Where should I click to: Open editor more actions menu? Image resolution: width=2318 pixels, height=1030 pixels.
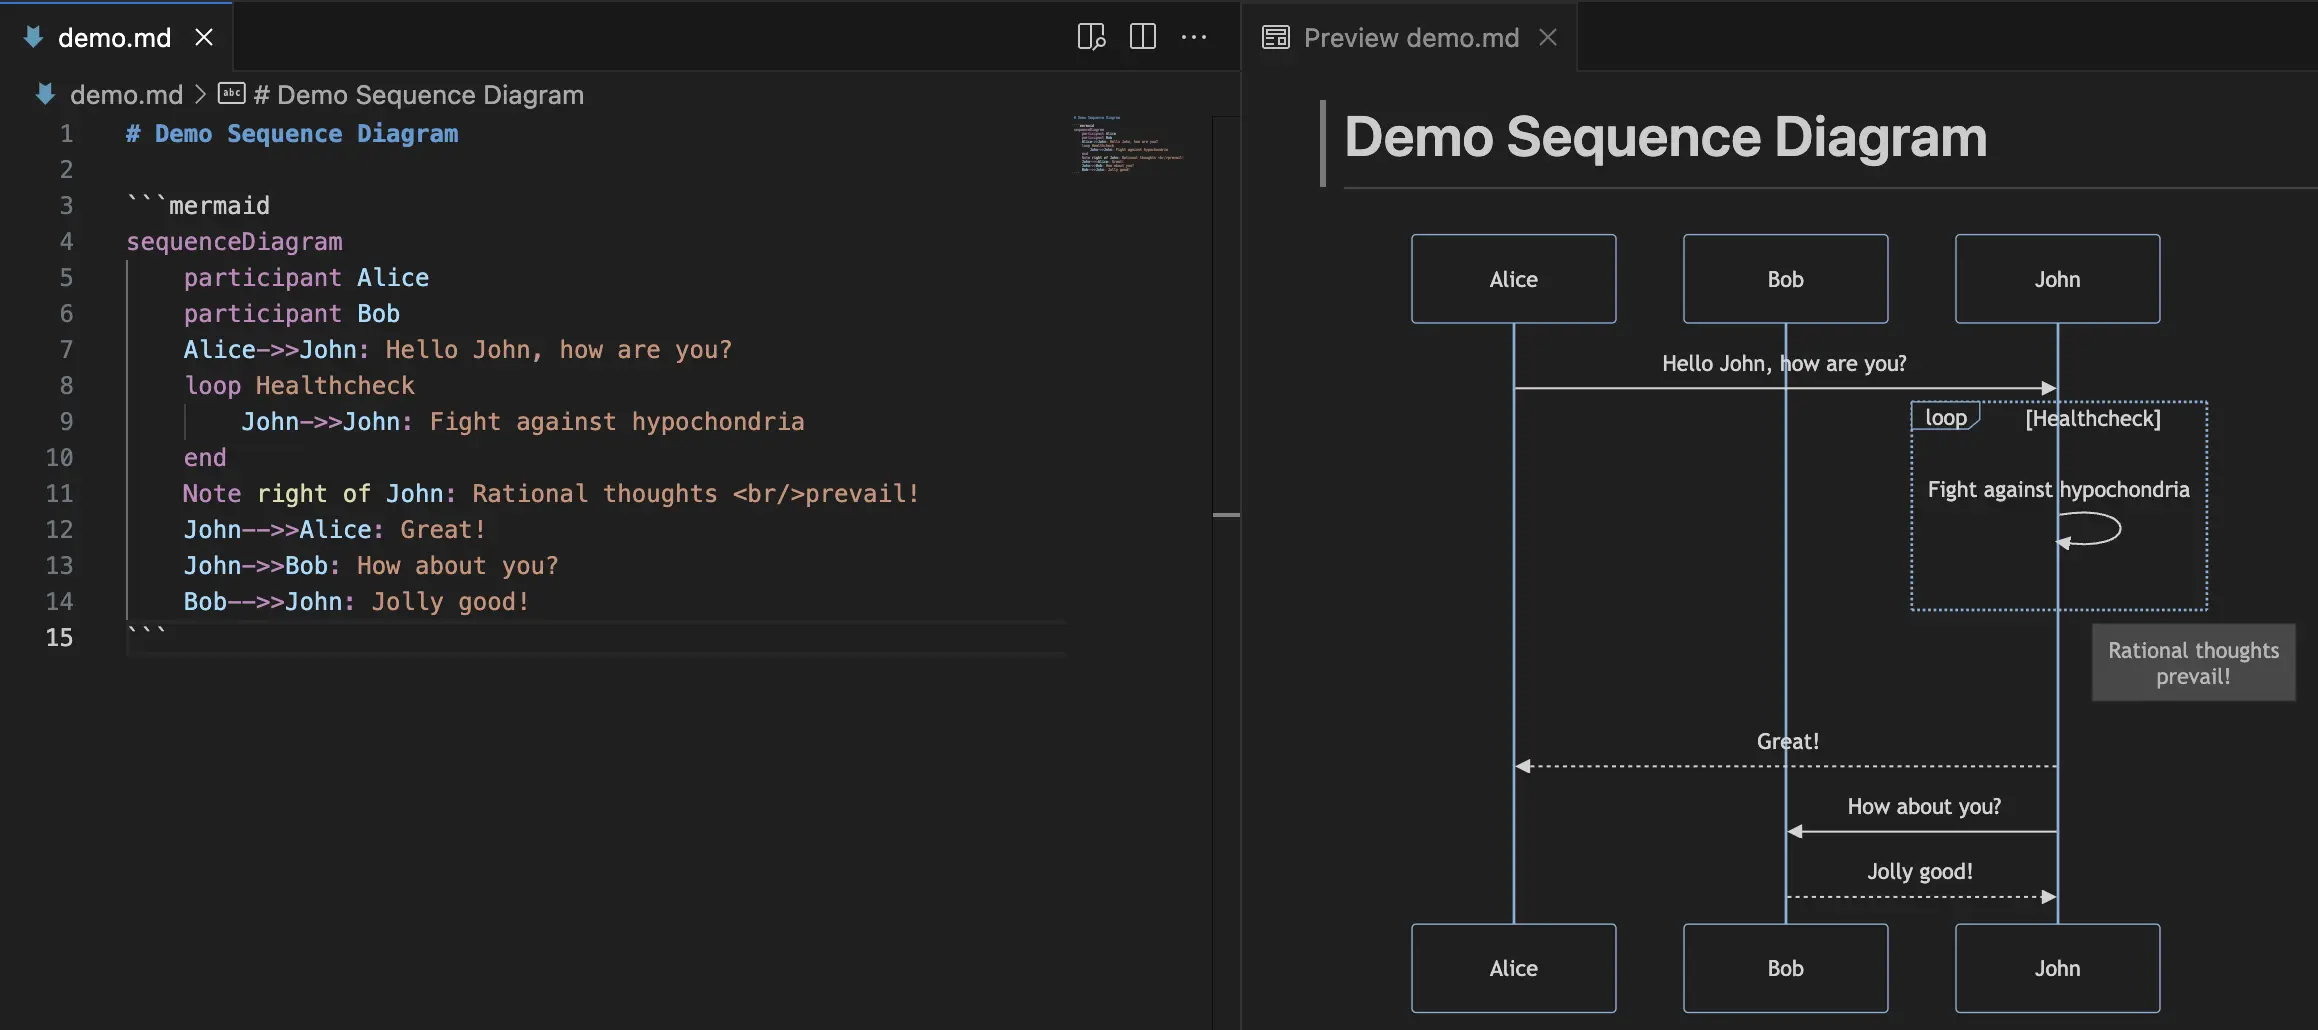click(1194, 37)
